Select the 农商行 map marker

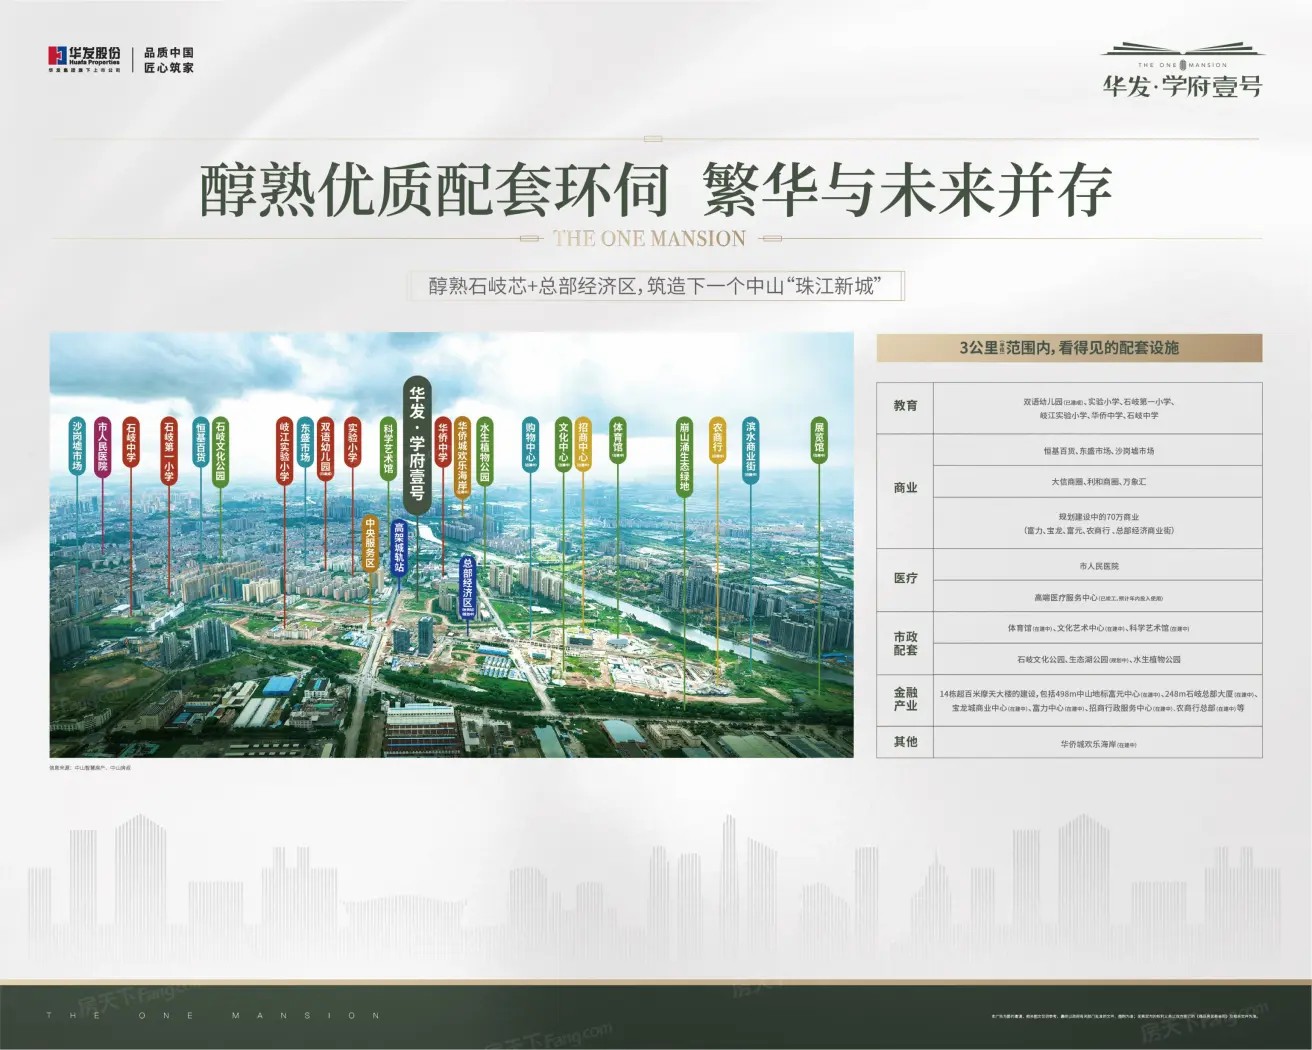tap(717, 439)
